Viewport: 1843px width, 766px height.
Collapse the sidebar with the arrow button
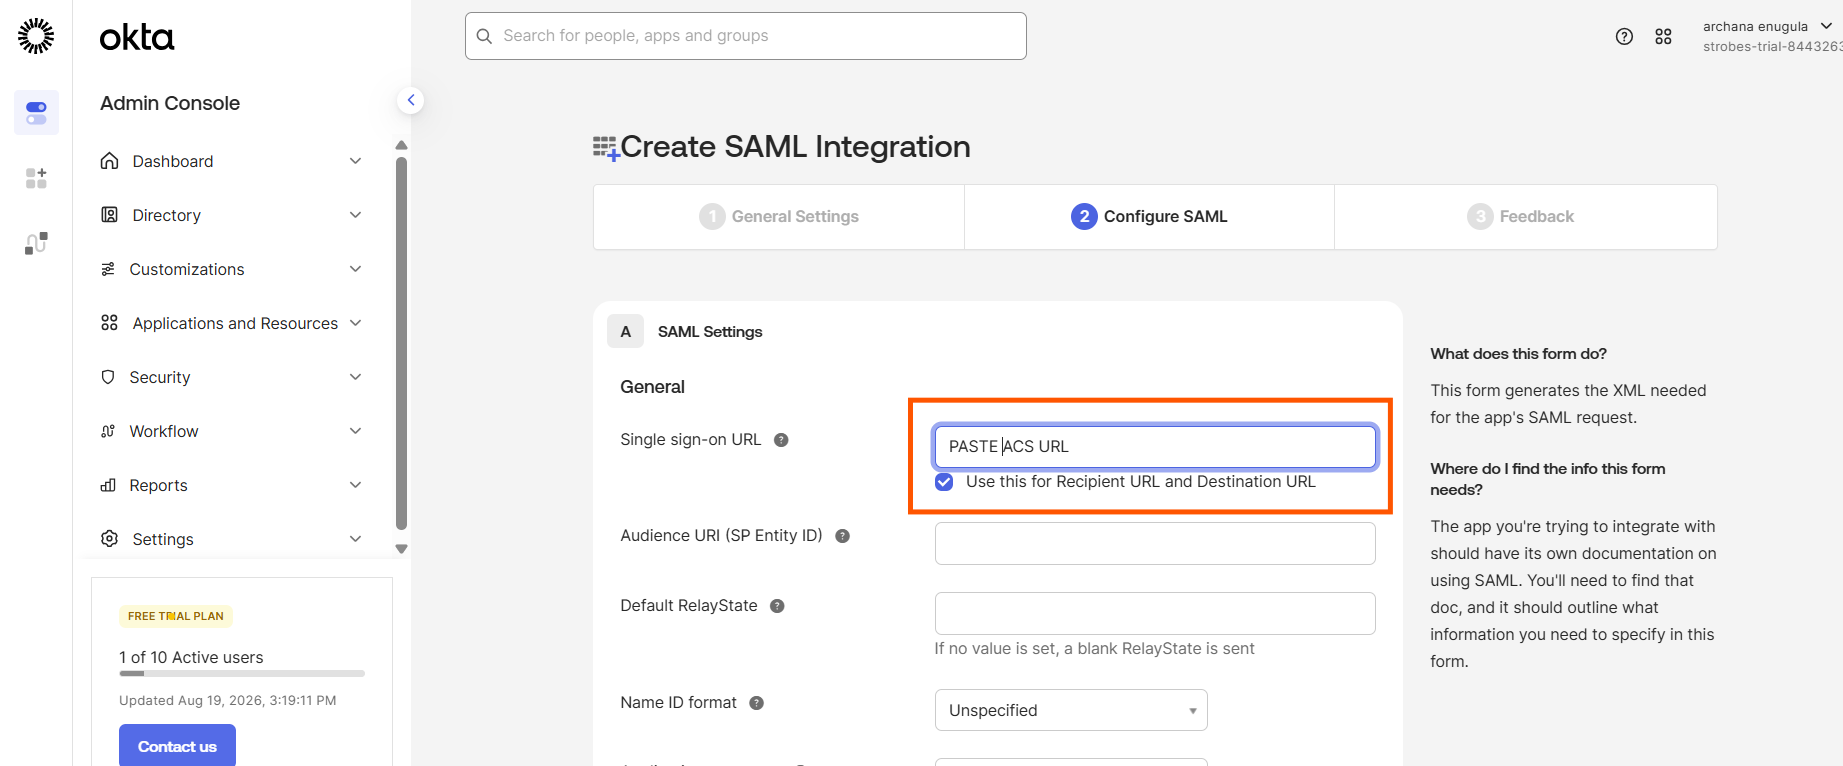(x=410, y=100)
